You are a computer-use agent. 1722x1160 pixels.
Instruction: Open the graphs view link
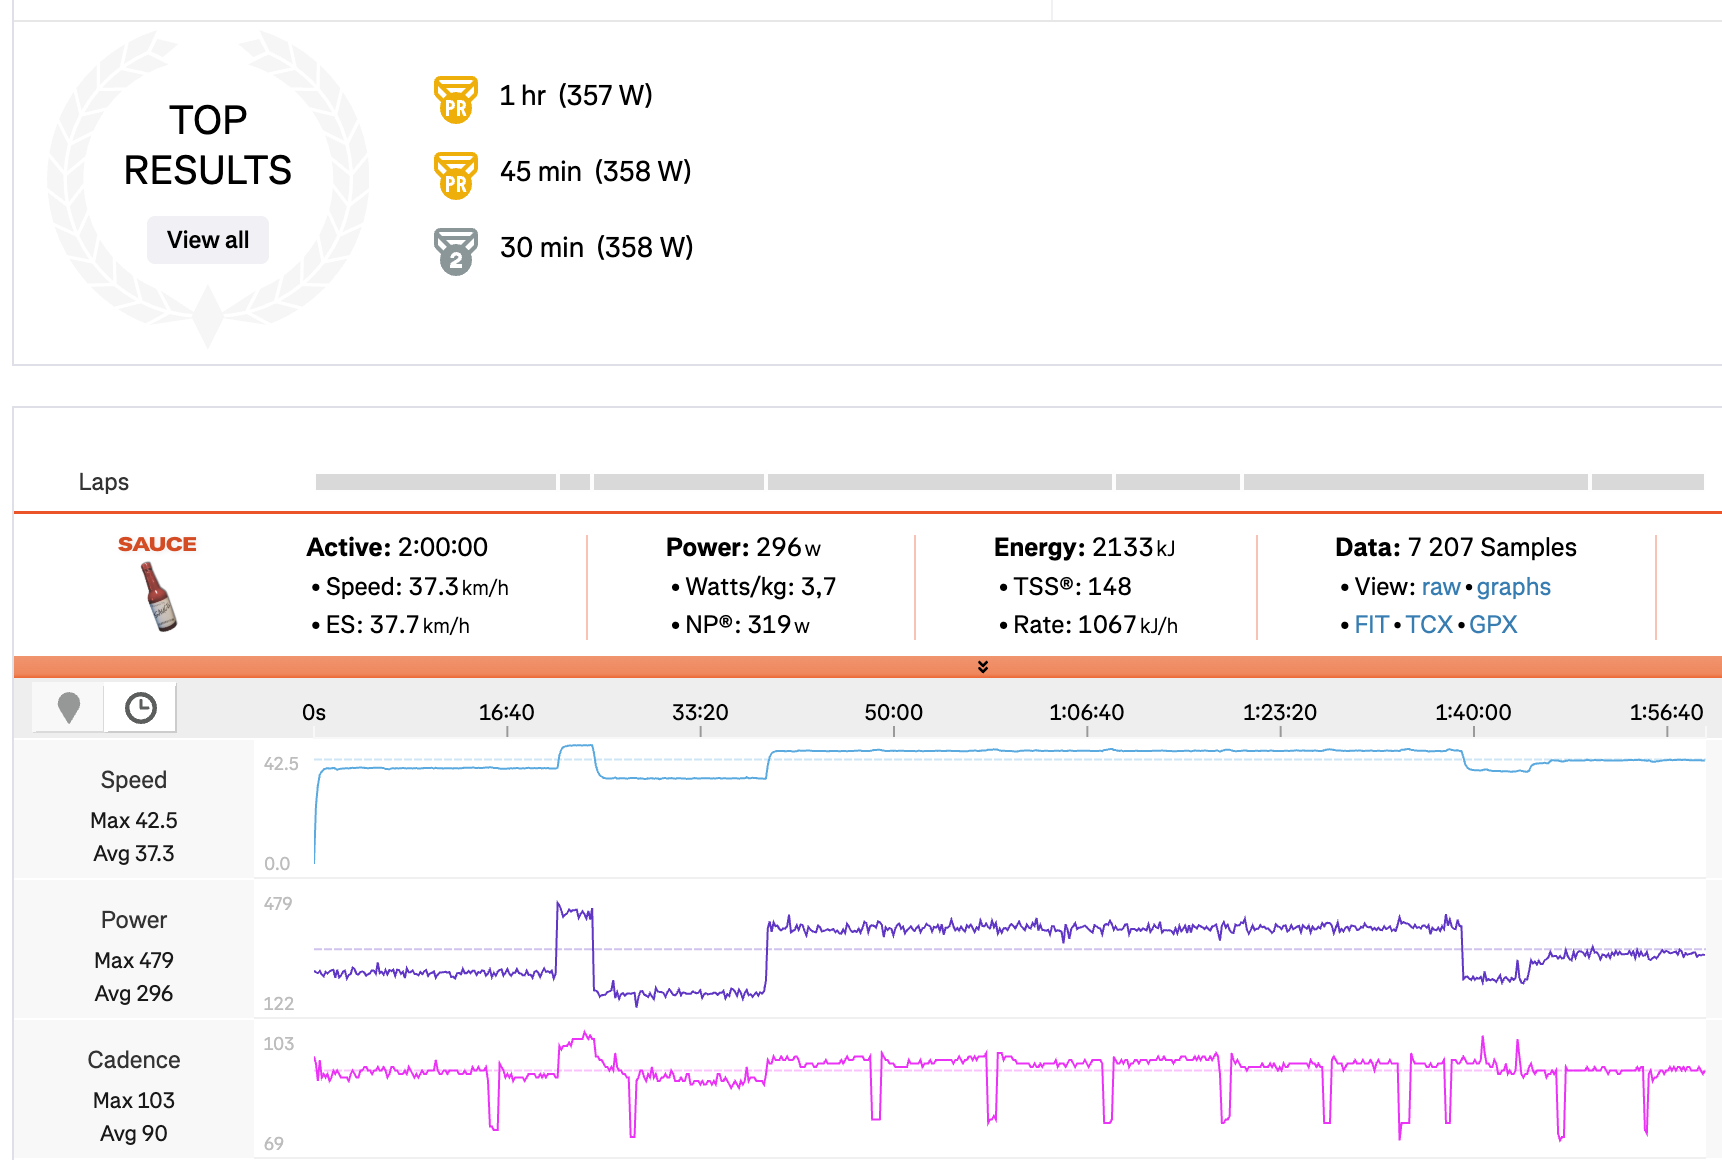point(1514,587)
